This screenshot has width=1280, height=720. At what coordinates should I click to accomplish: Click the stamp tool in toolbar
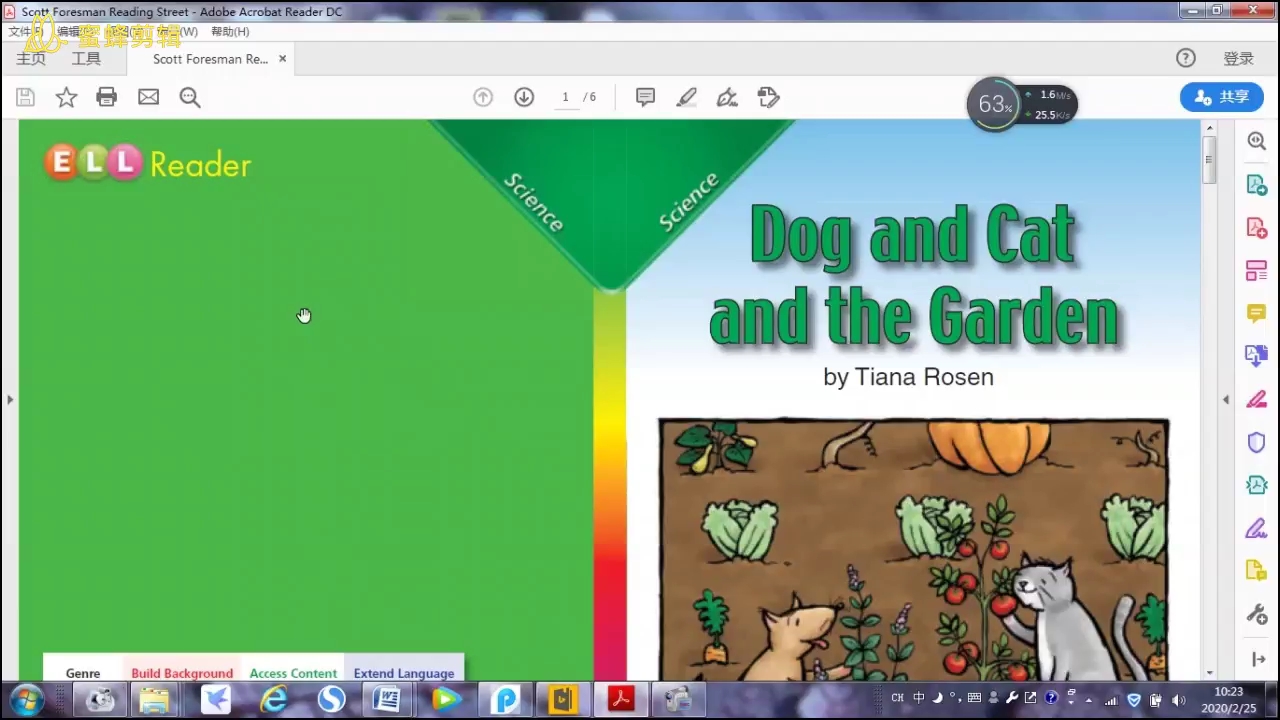coord(768,97)
